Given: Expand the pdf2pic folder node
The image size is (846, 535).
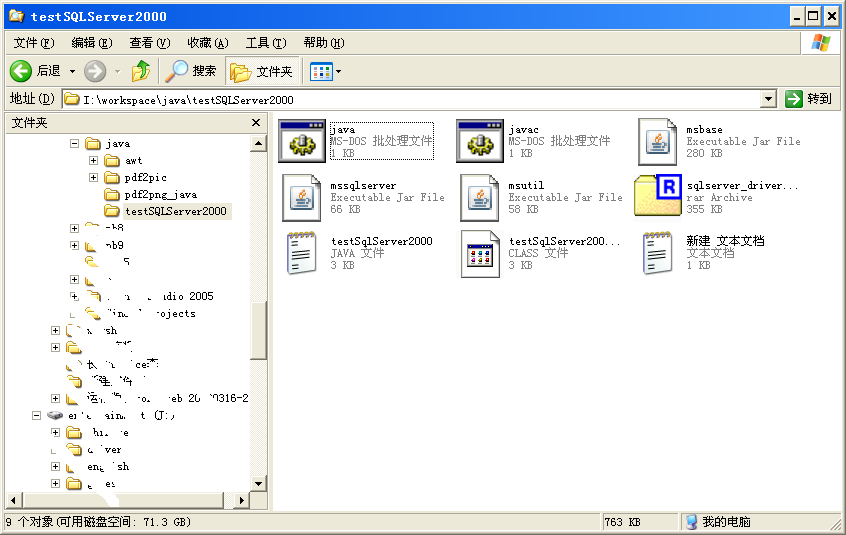Looking at the screenshot, I should tap(93, 177).
